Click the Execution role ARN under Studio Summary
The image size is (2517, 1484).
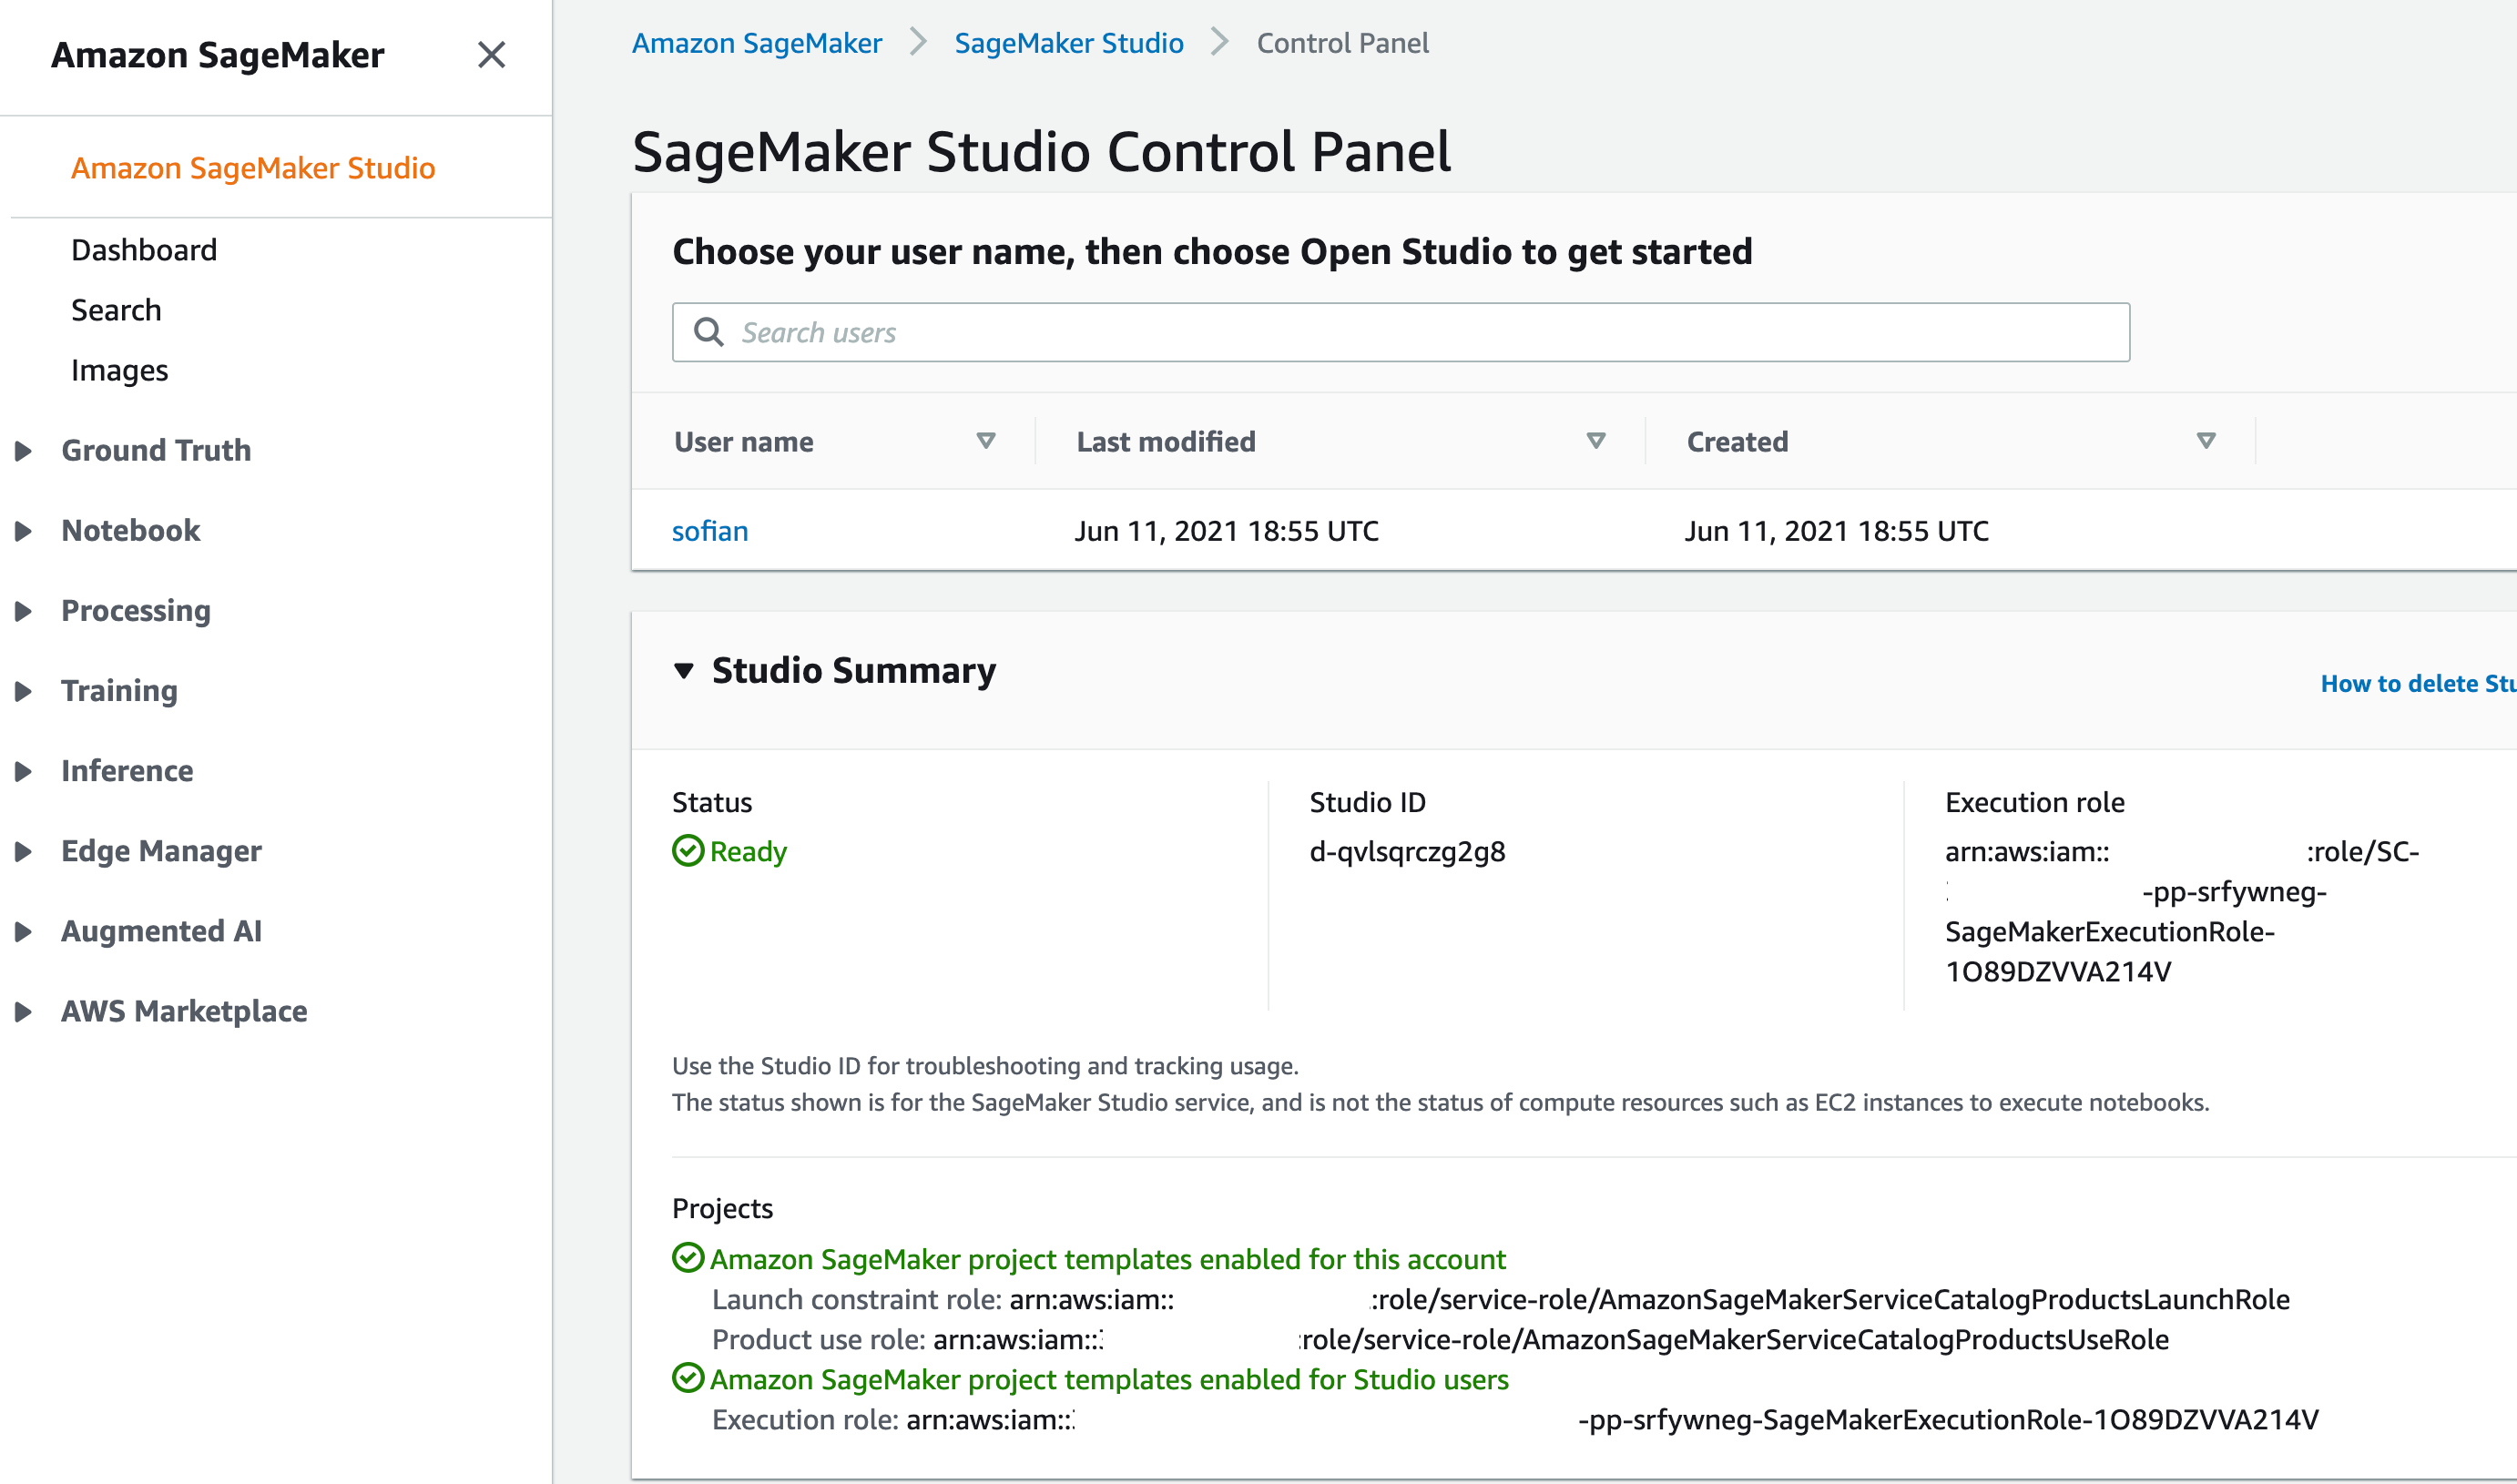coord(2182,911)
